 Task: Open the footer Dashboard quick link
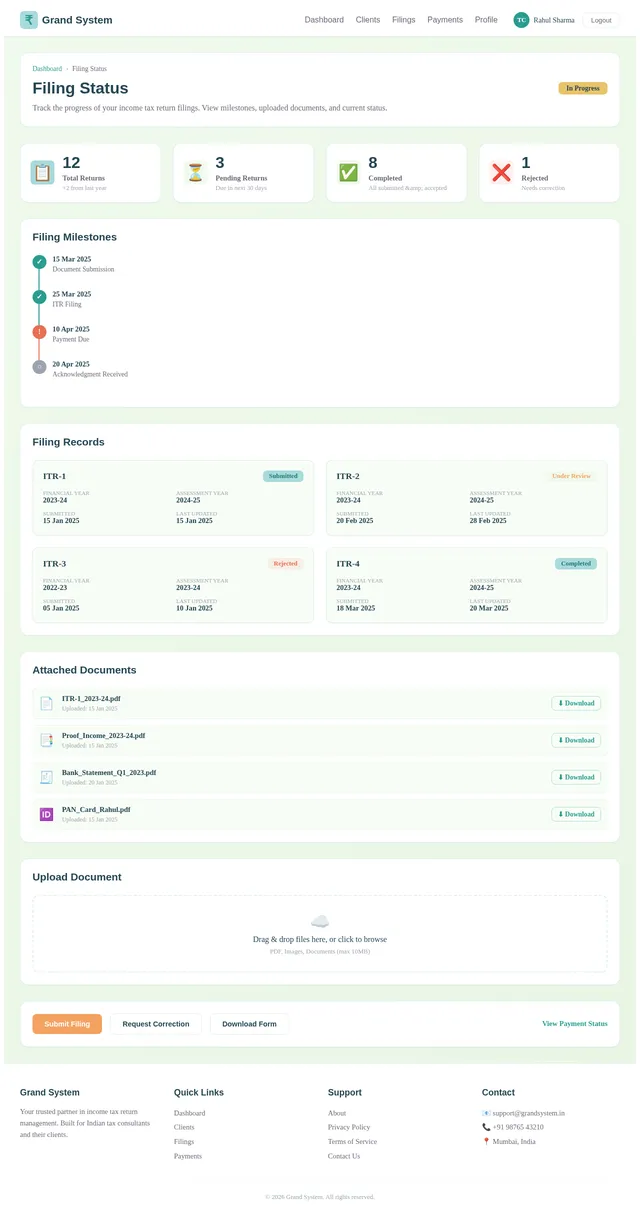189,1113
